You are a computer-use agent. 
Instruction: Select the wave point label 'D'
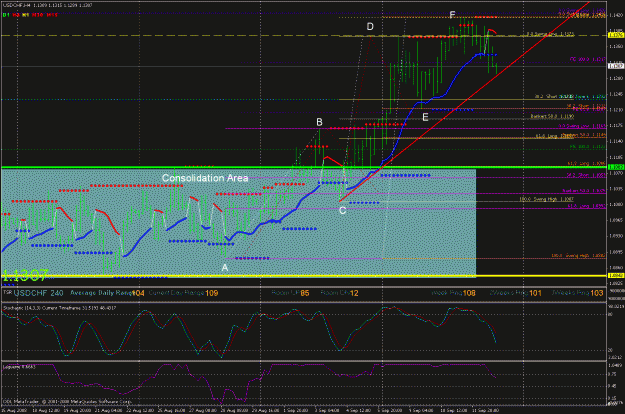pos(370,27)
